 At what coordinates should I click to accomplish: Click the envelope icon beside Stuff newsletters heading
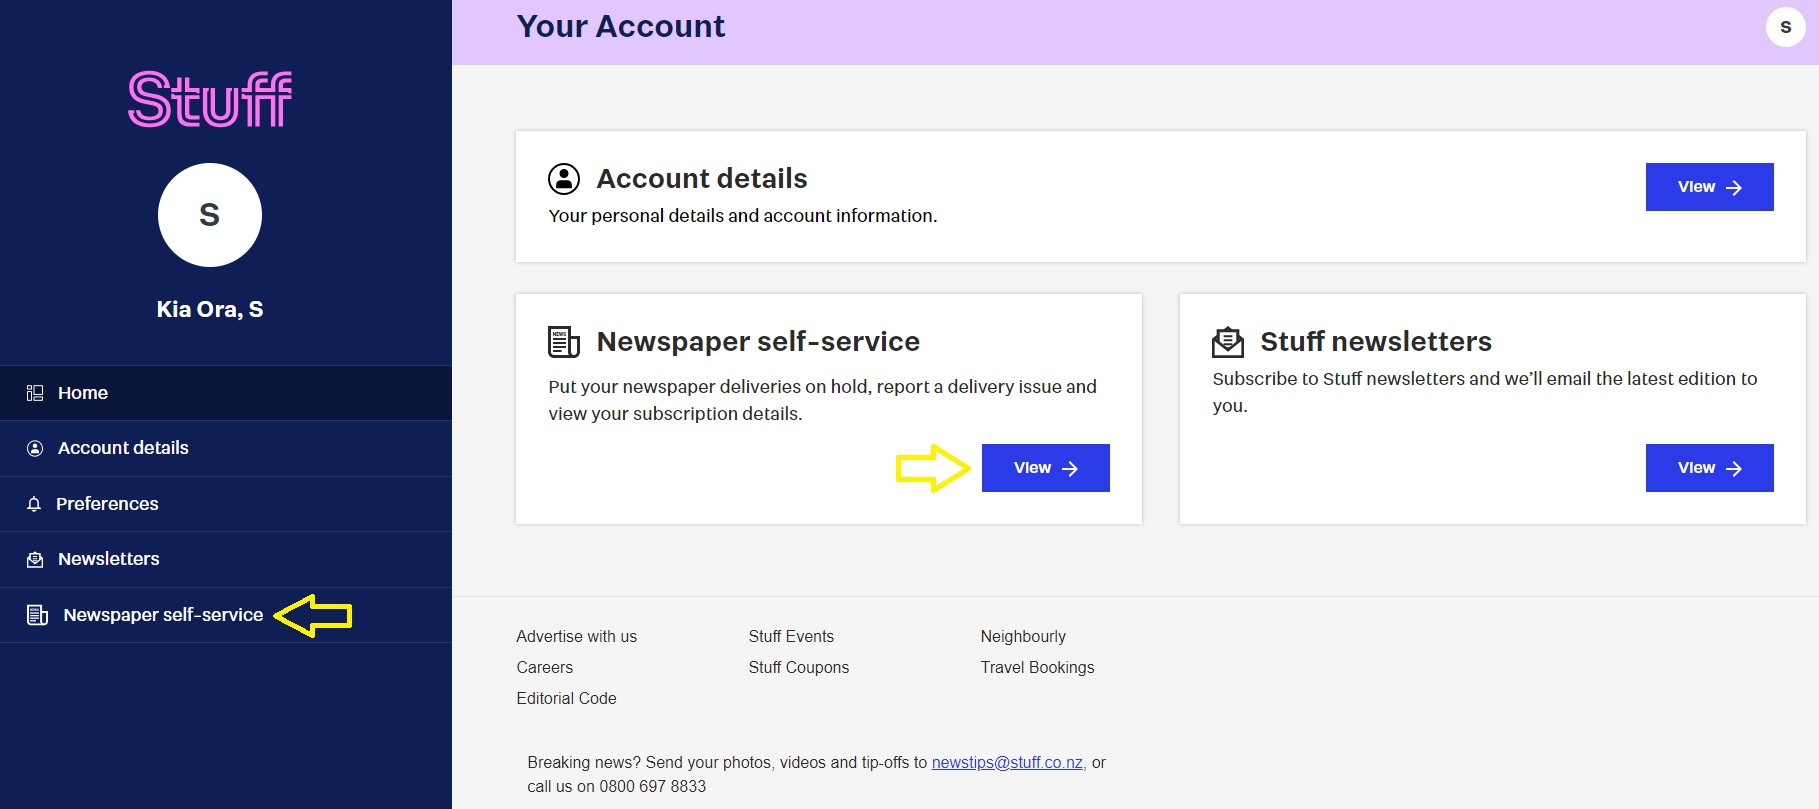coord(1228,342)
